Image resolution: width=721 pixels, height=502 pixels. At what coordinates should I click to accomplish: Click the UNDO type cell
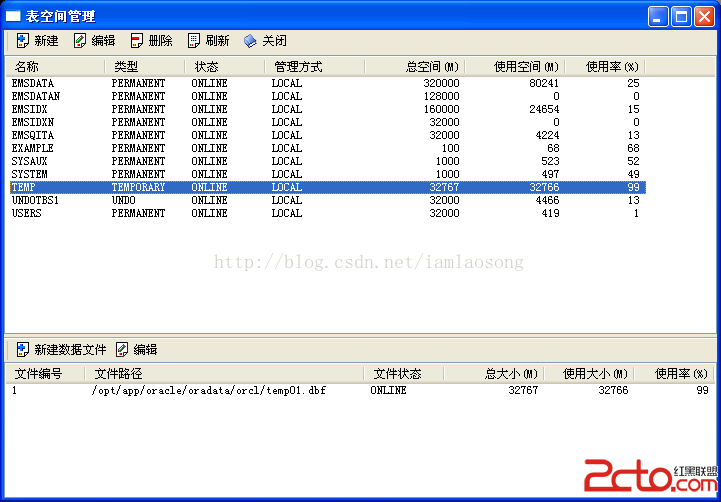pos(124,200)
